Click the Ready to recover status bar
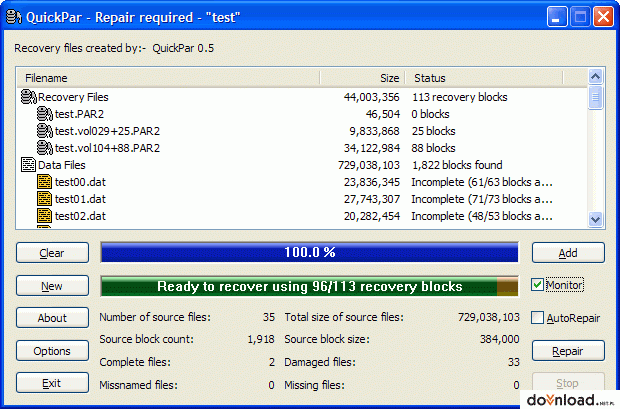This screenshot has width=620, height=409. [309, 286]
